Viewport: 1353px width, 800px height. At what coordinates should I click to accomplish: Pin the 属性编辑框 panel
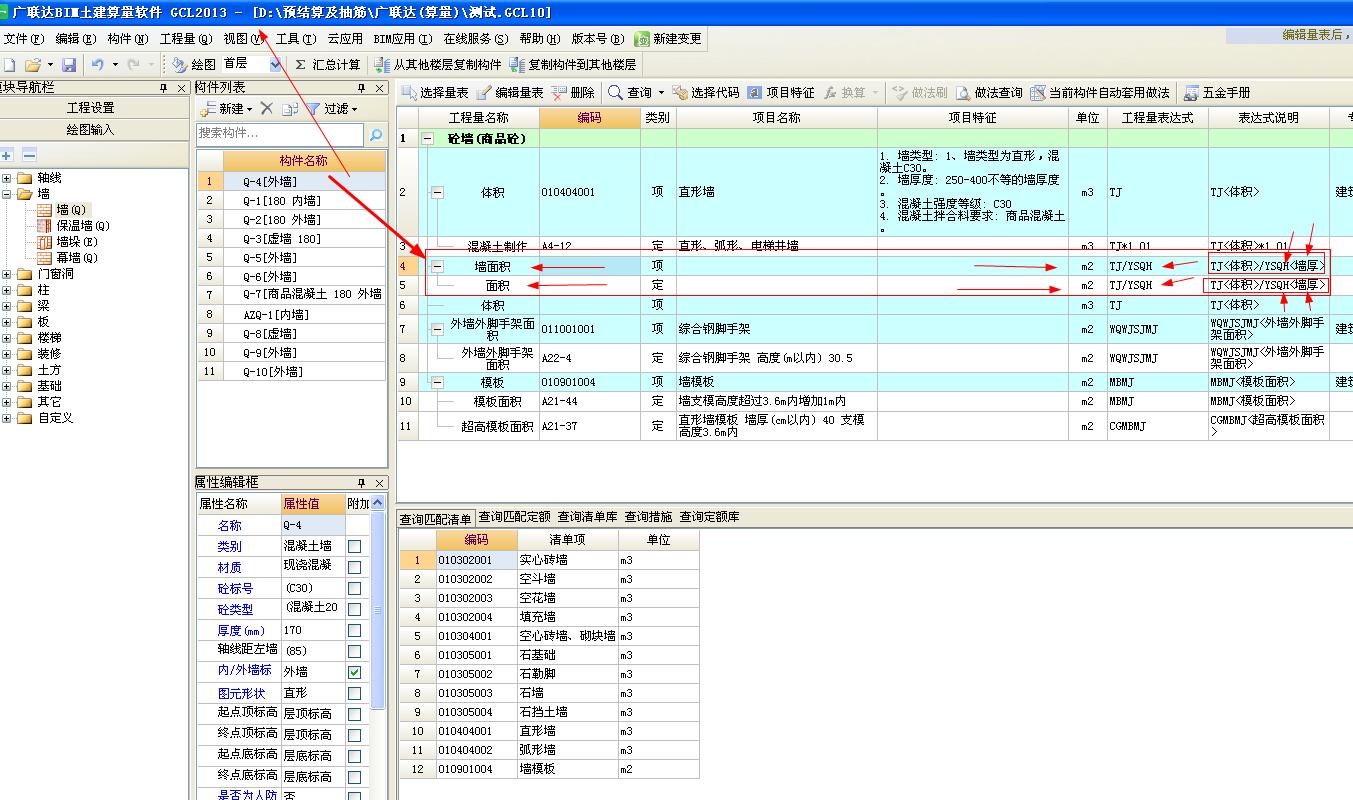362,483
